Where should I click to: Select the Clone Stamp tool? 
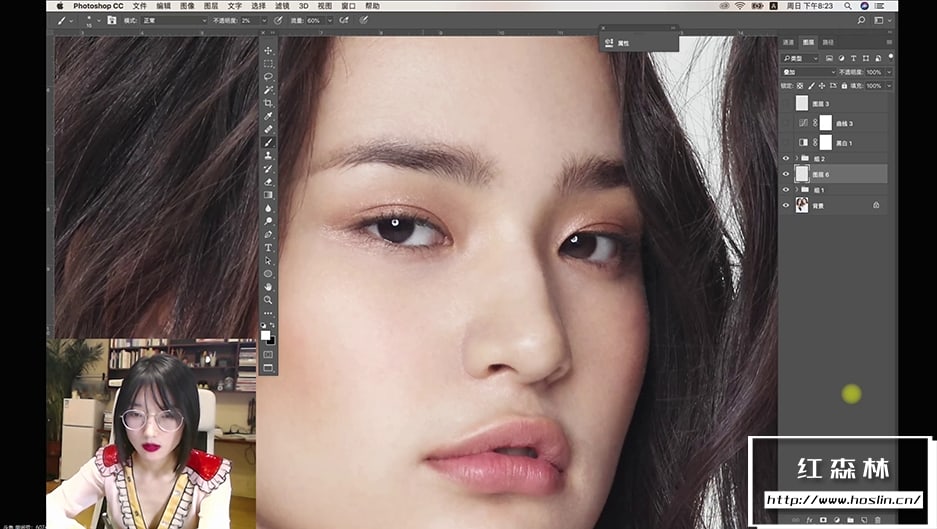tap(268, 155)
